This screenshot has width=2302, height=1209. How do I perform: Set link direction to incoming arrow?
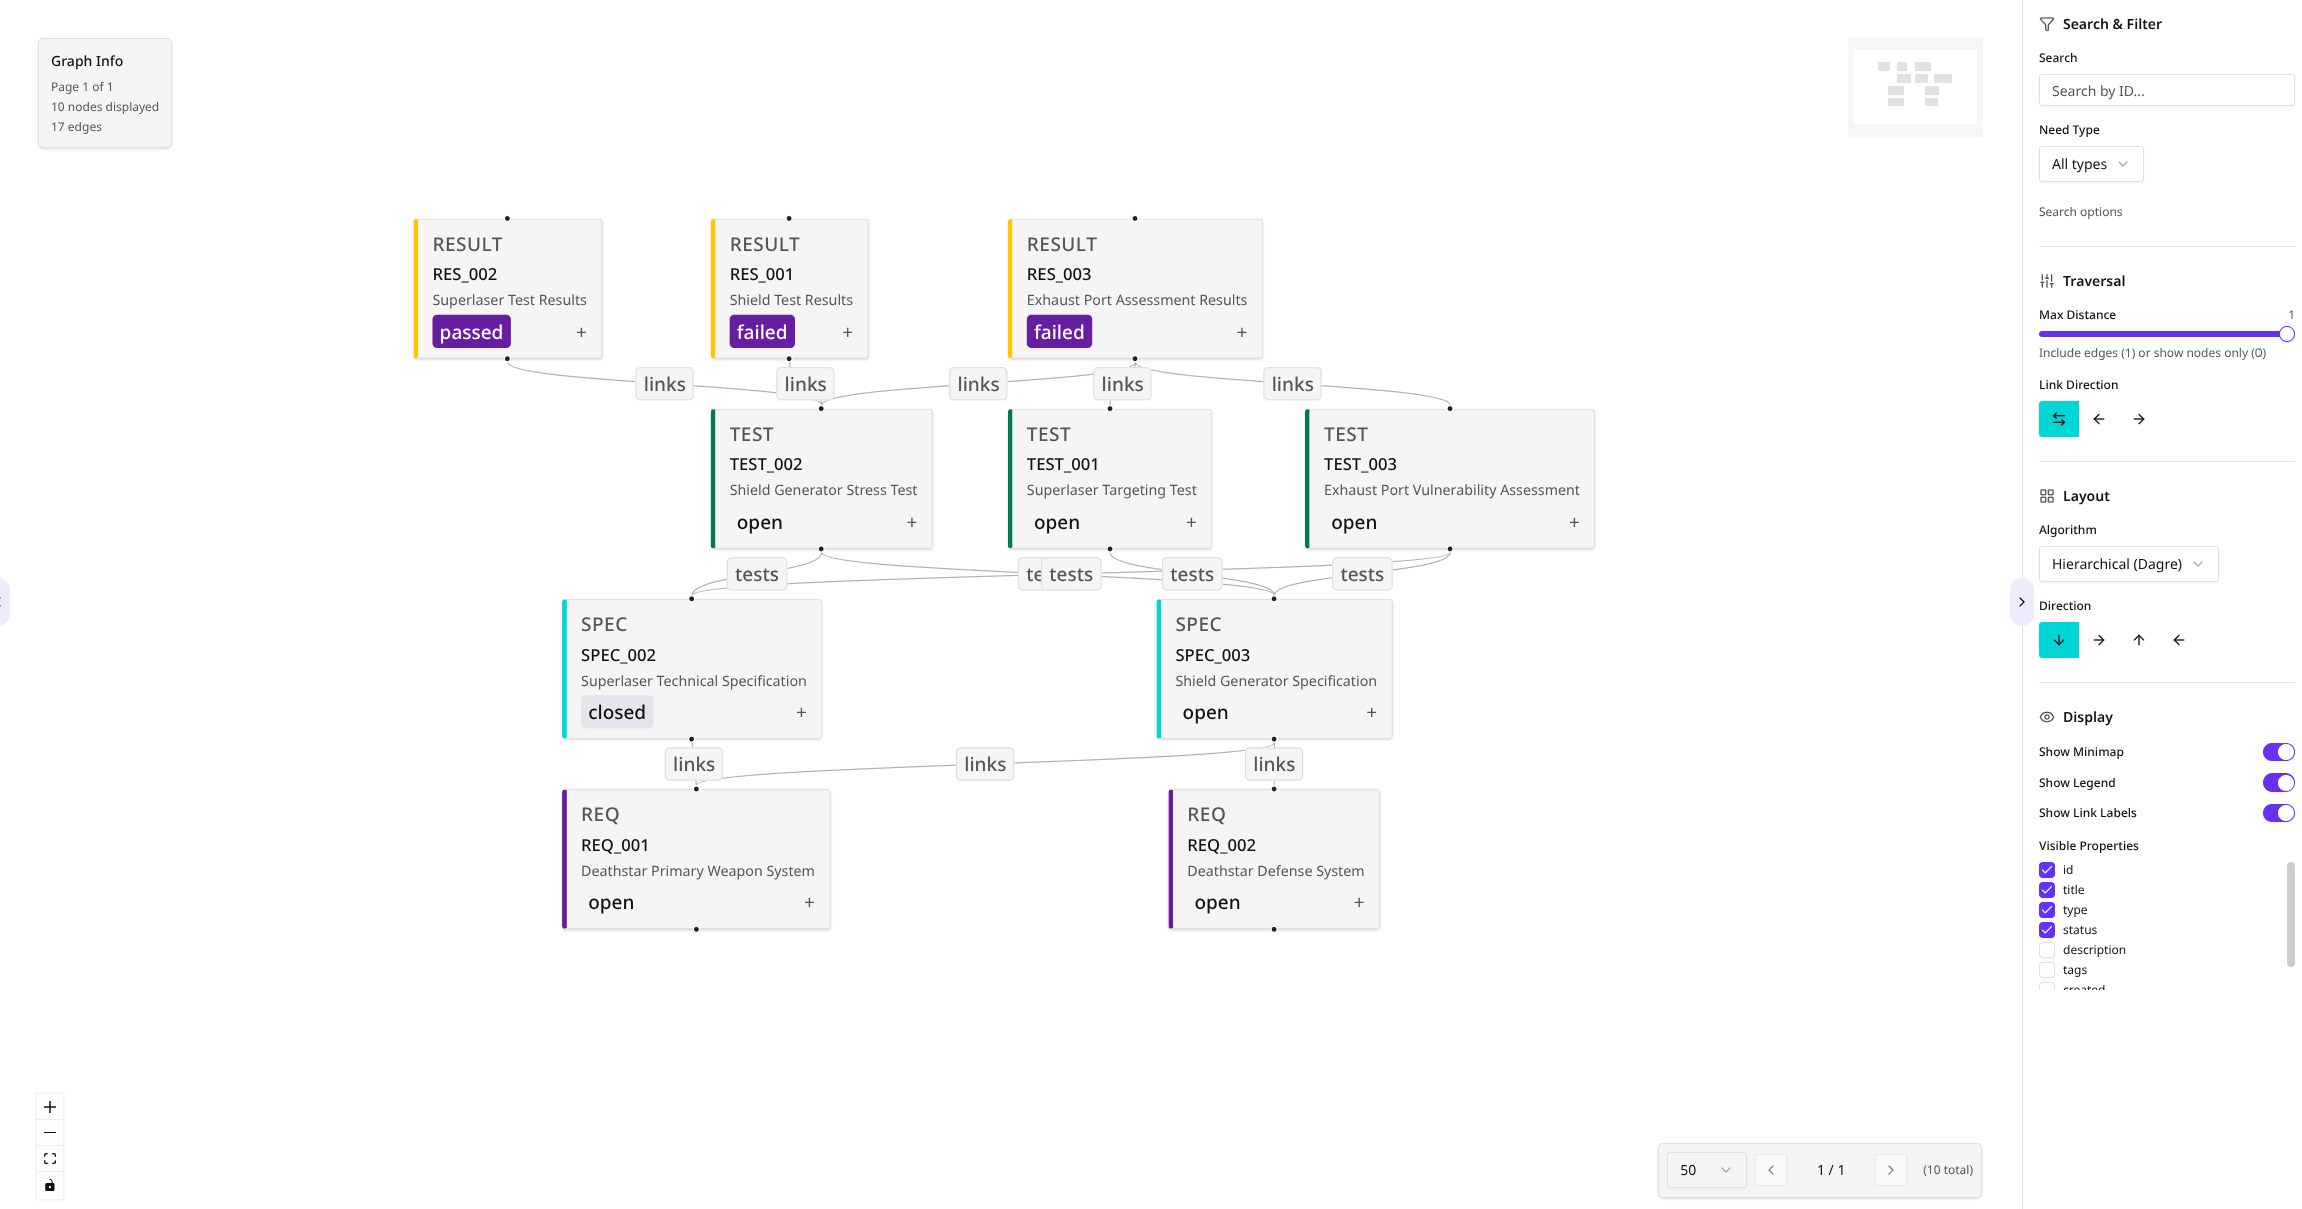click(2098, 419)
